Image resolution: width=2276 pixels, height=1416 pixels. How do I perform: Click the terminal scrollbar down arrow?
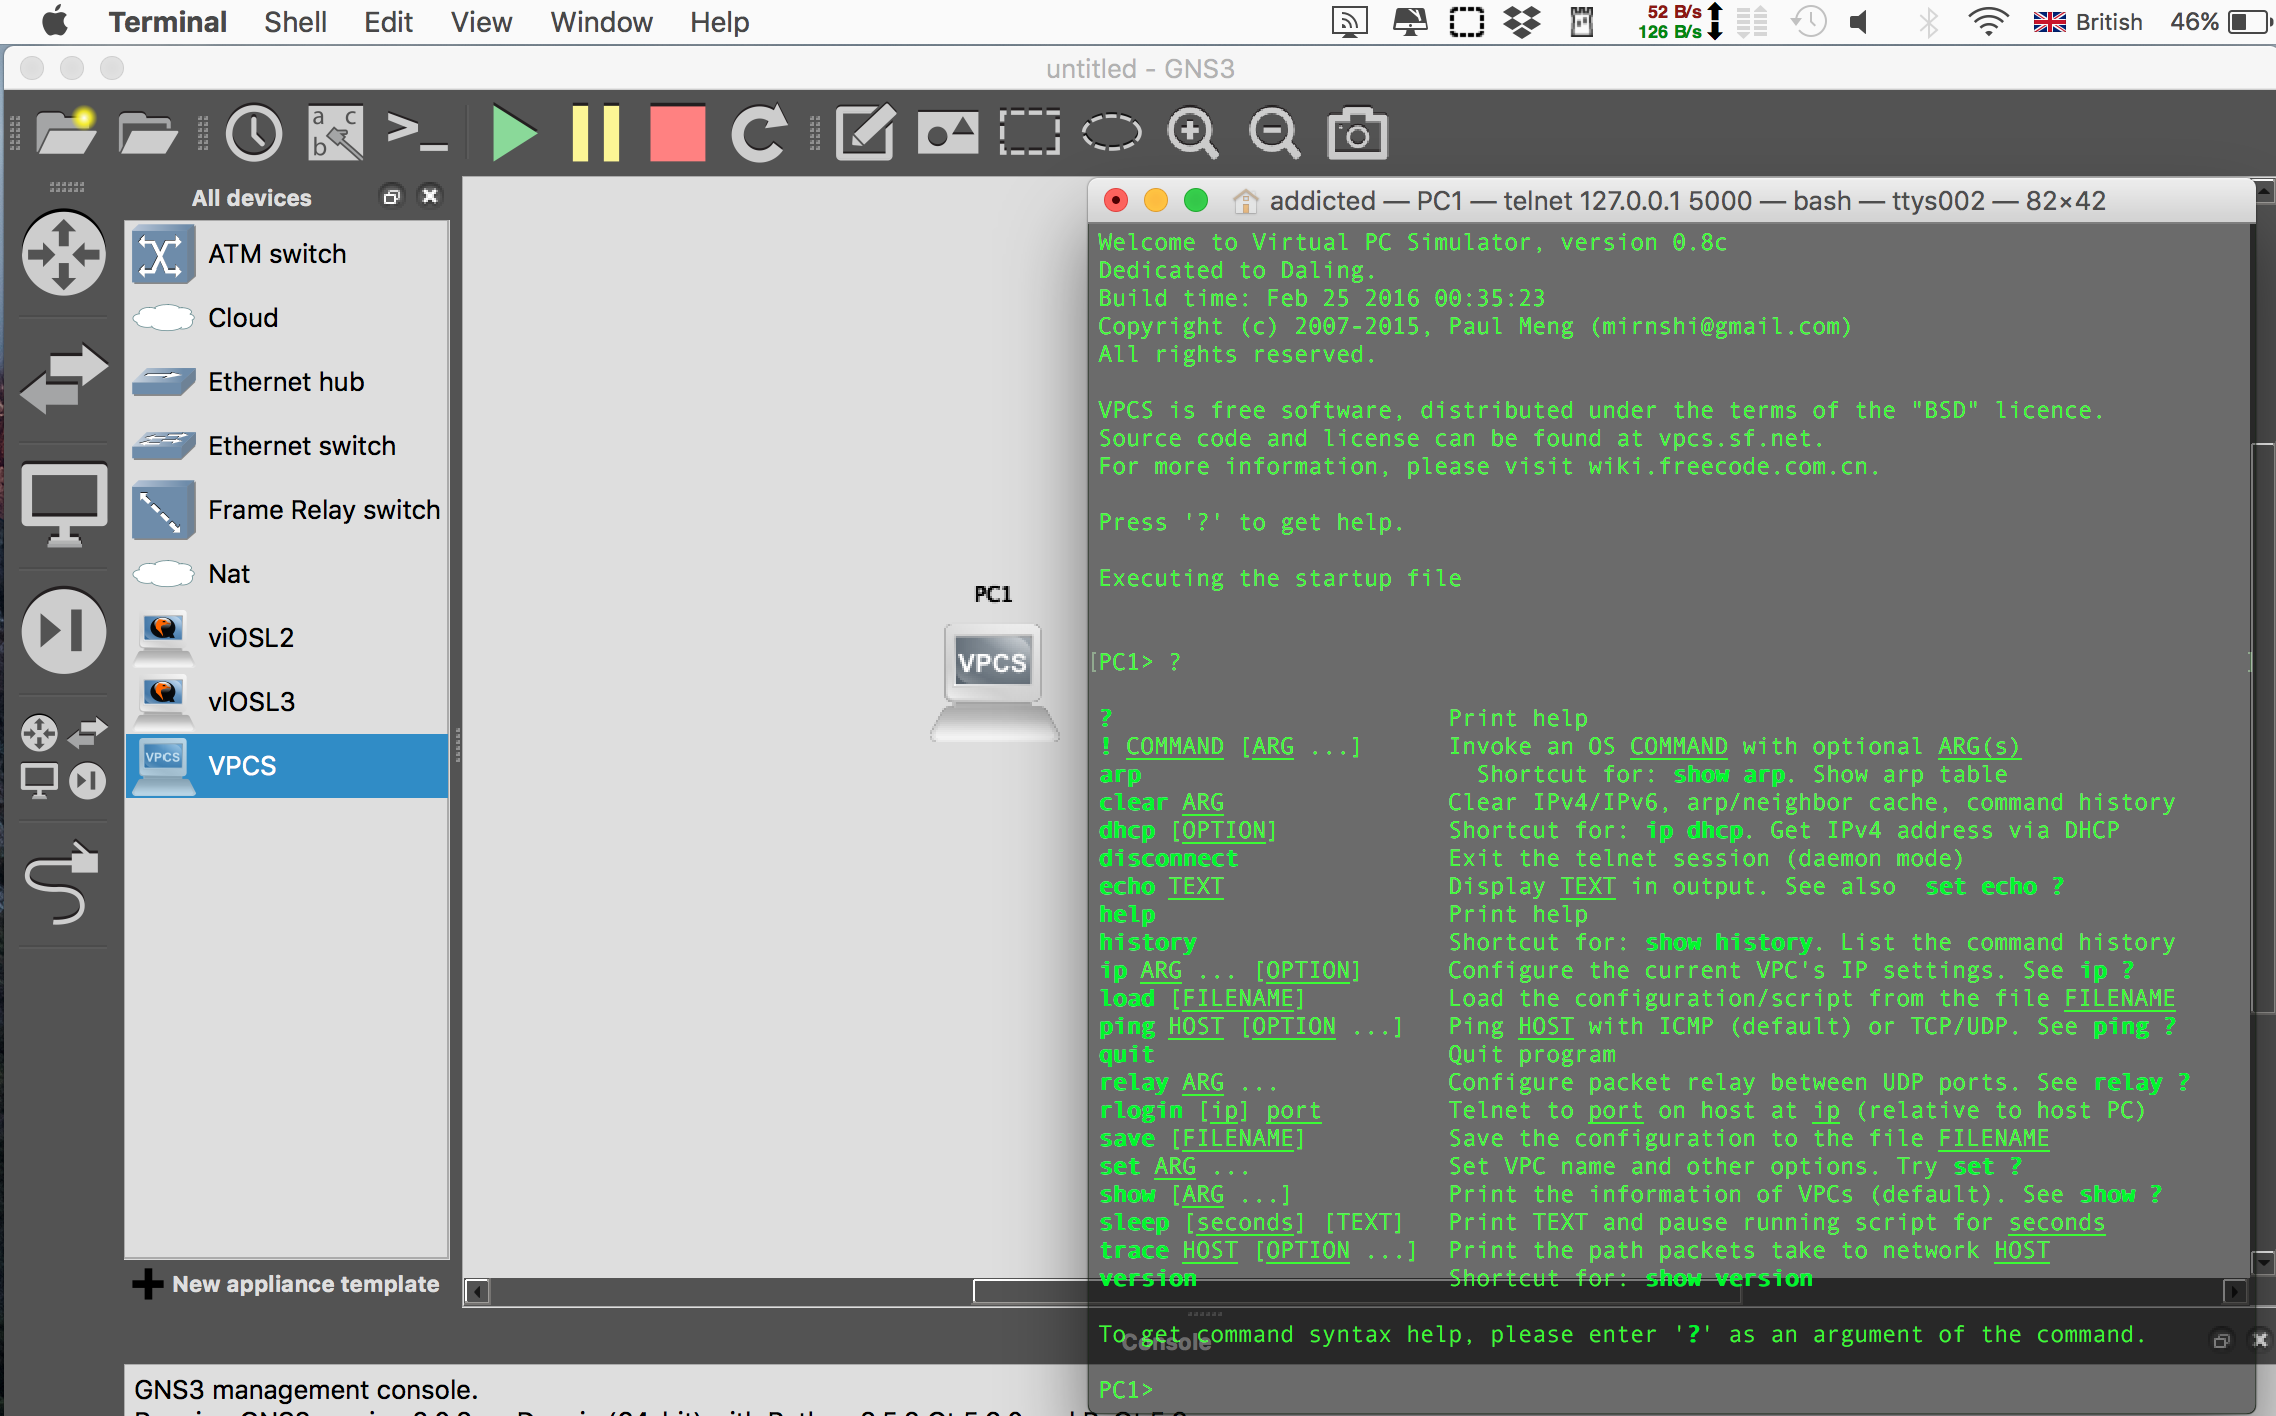tap(2264, 1261)
